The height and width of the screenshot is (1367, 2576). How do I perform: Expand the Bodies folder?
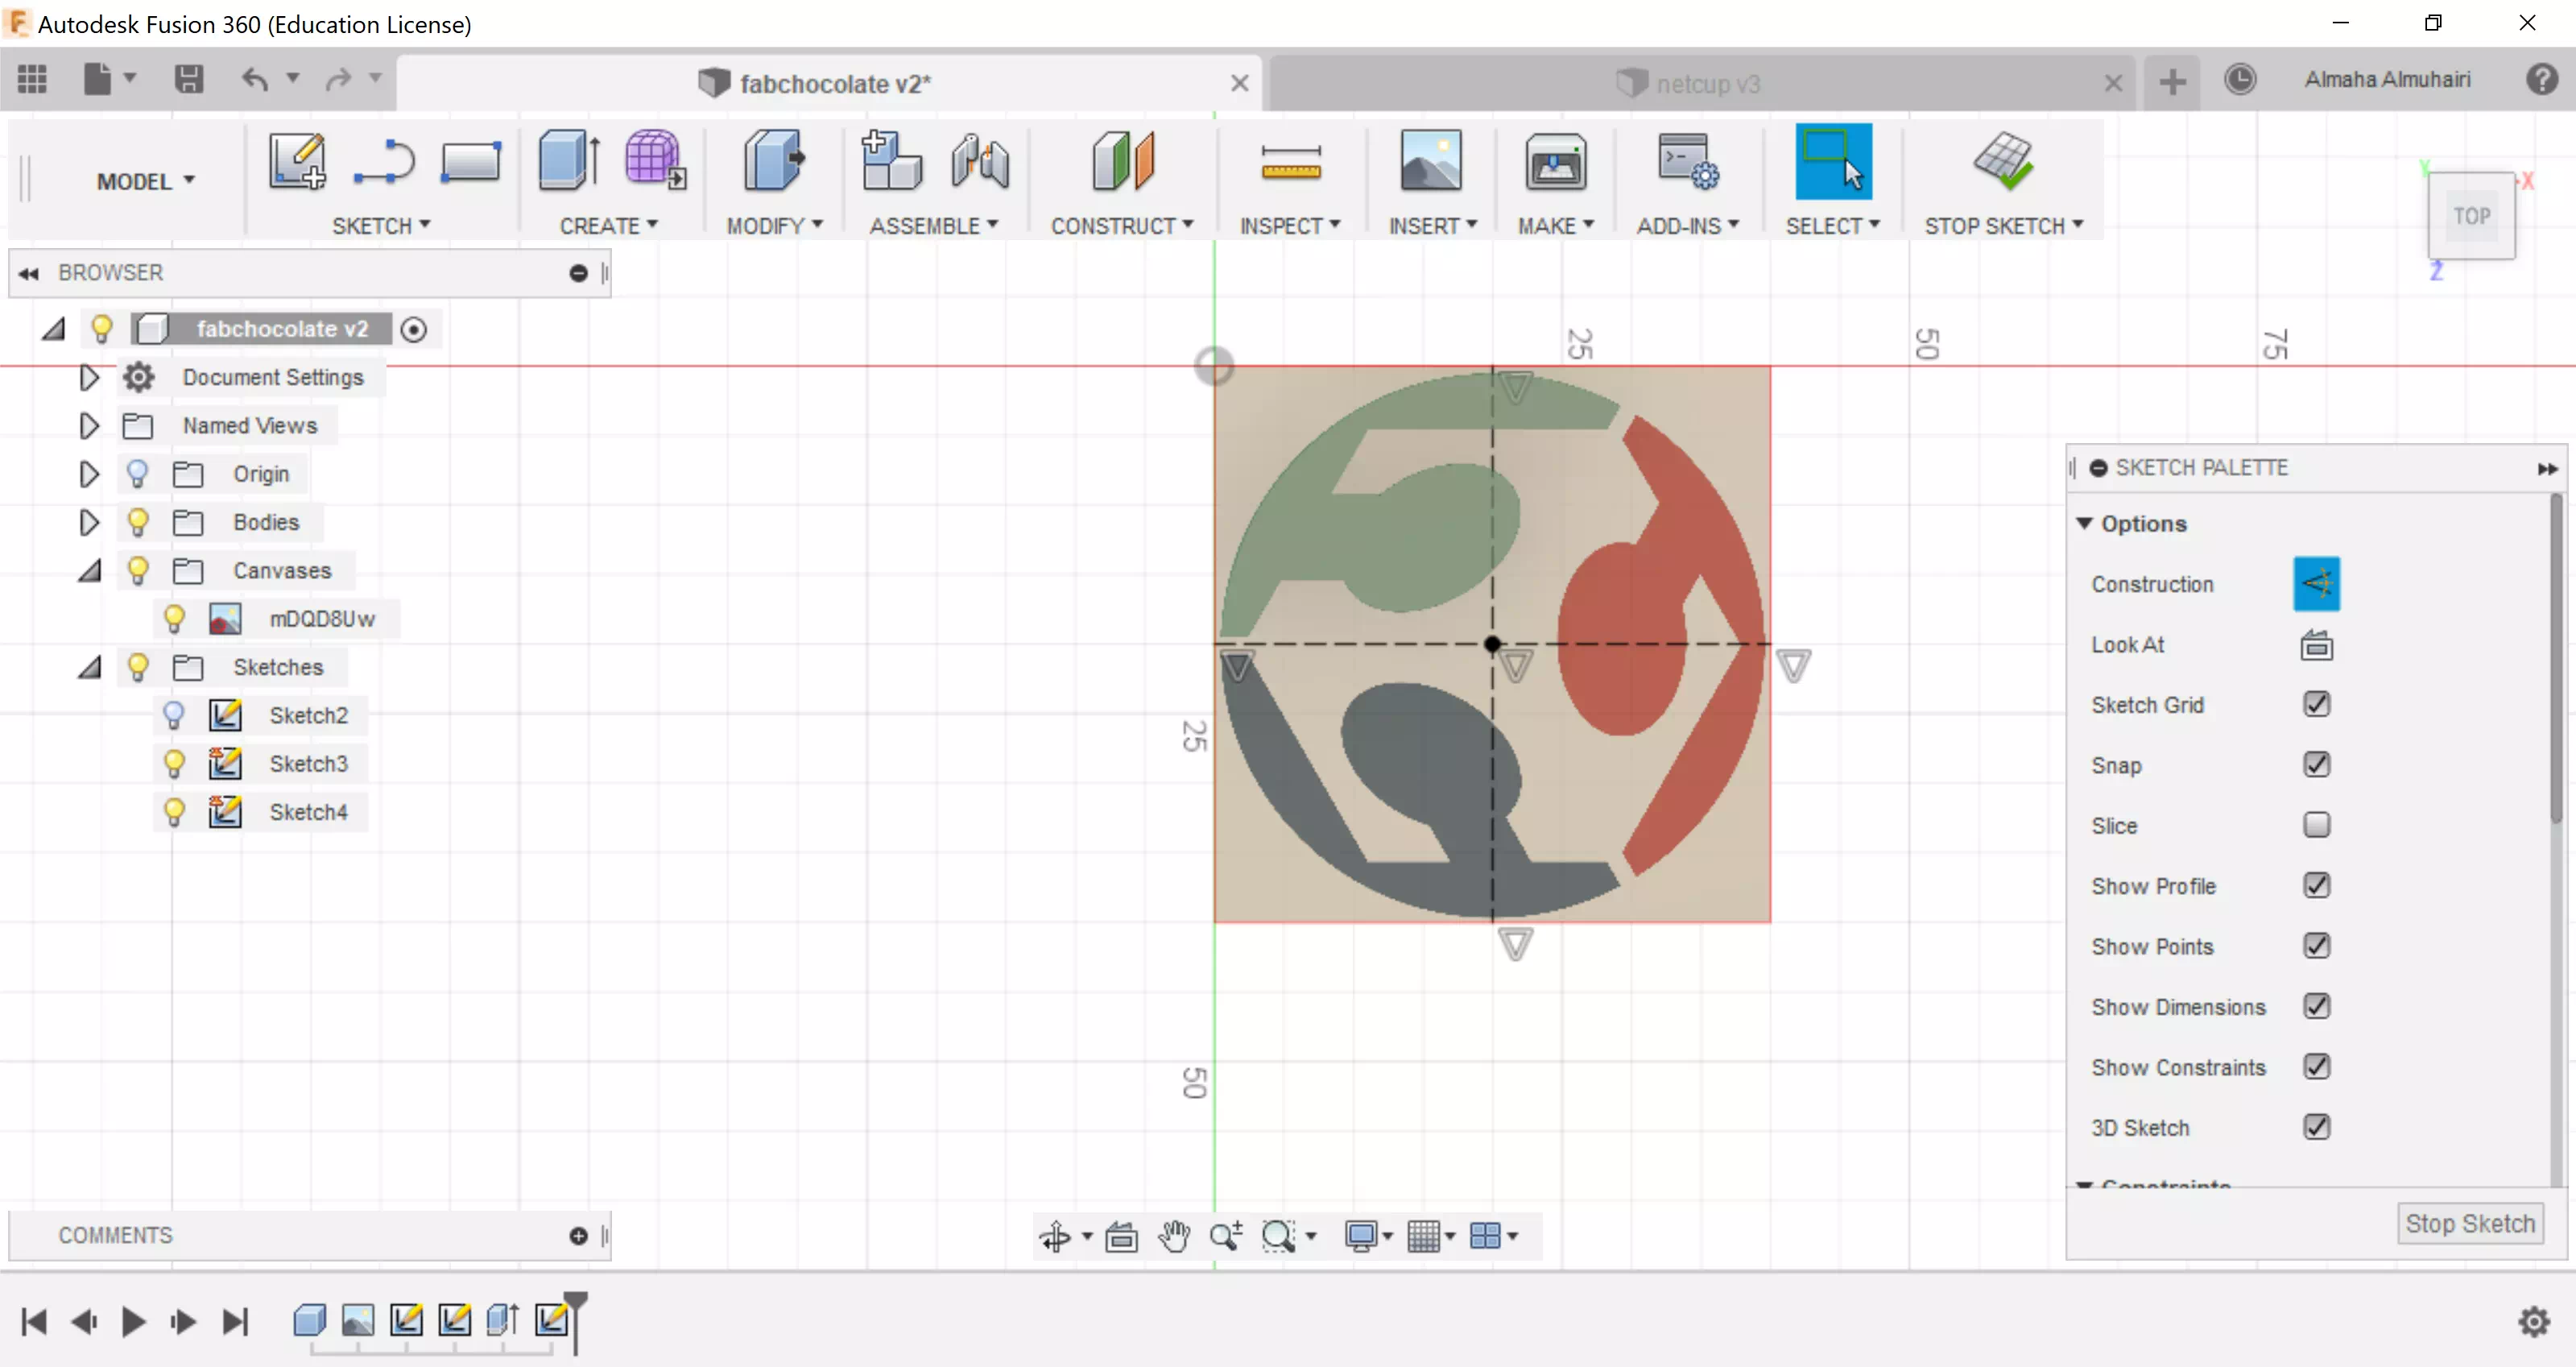89,522
